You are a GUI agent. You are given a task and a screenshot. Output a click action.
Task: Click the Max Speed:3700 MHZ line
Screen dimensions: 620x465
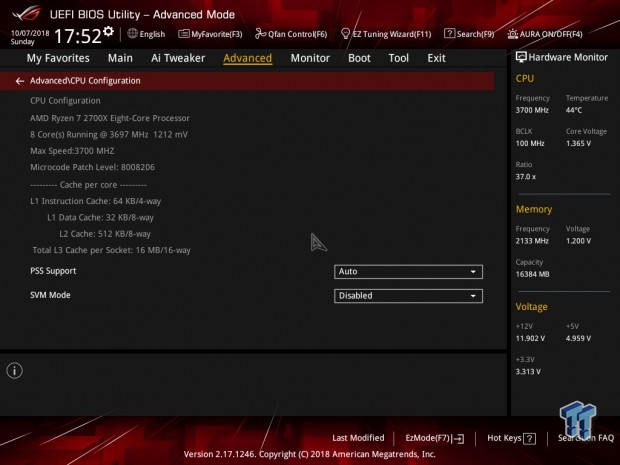[x=72, y=151]
